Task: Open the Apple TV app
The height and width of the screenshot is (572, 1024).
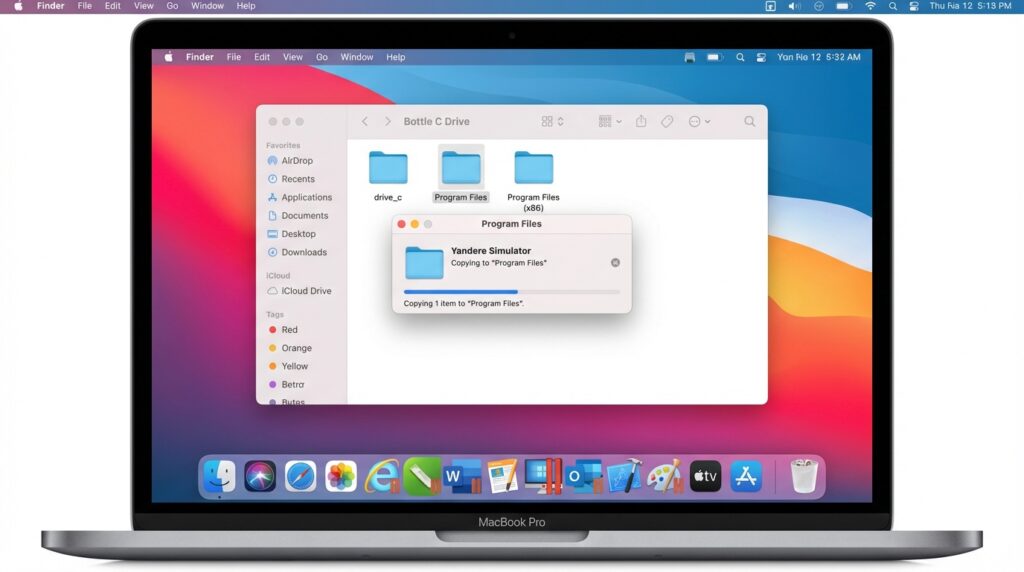Action: (705, 476)
